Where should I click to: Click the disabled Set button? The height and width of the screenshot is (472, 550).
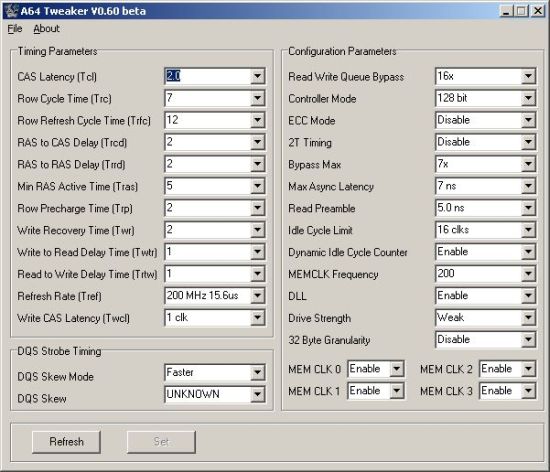point(161,442)
